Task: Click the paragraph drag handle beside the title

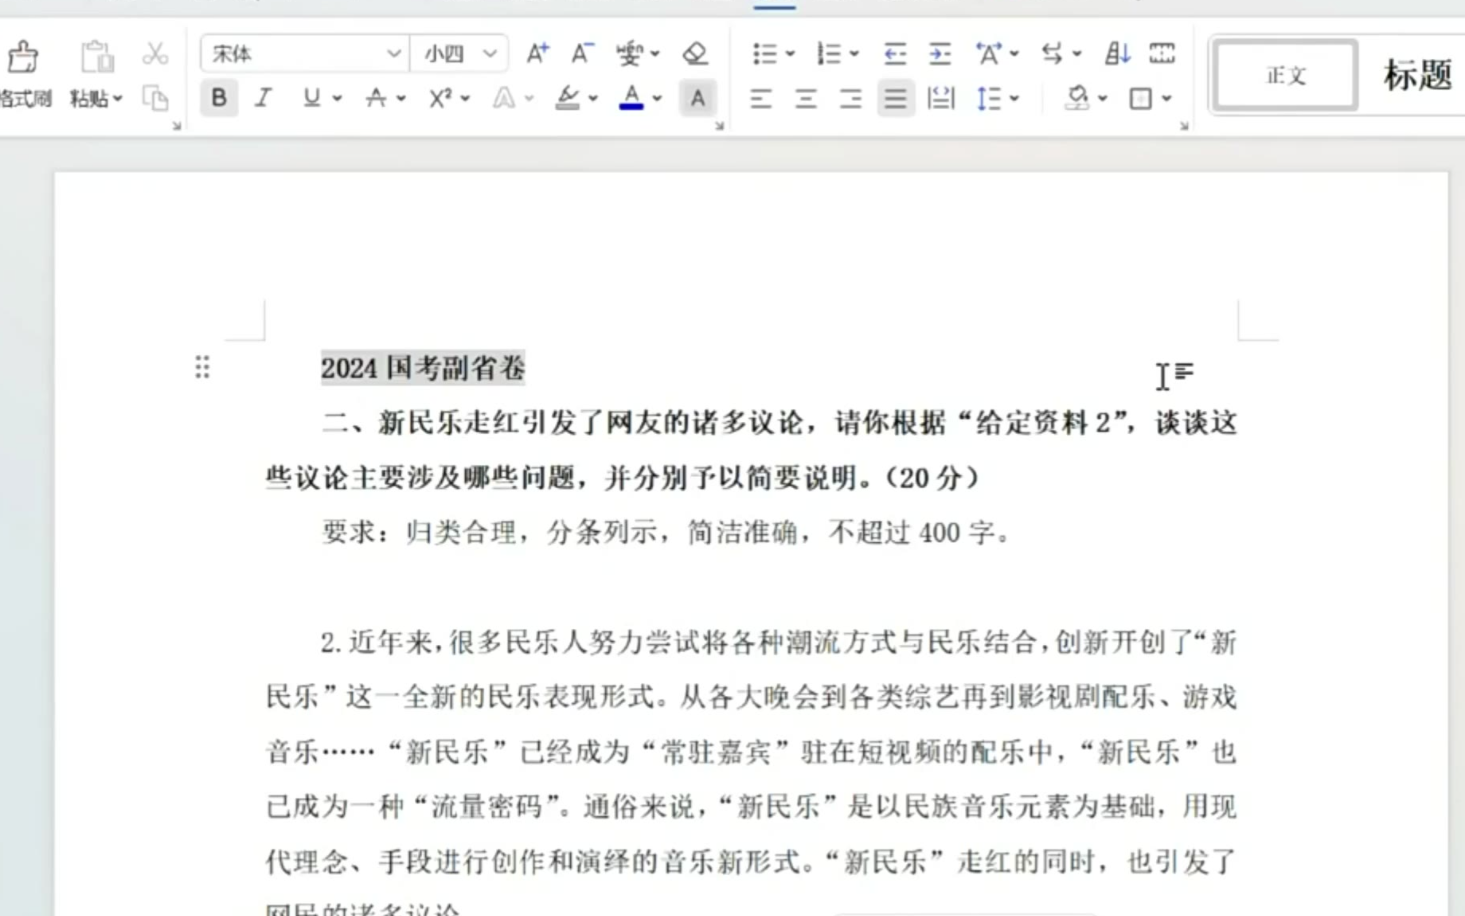Action: tap(202, 368)
